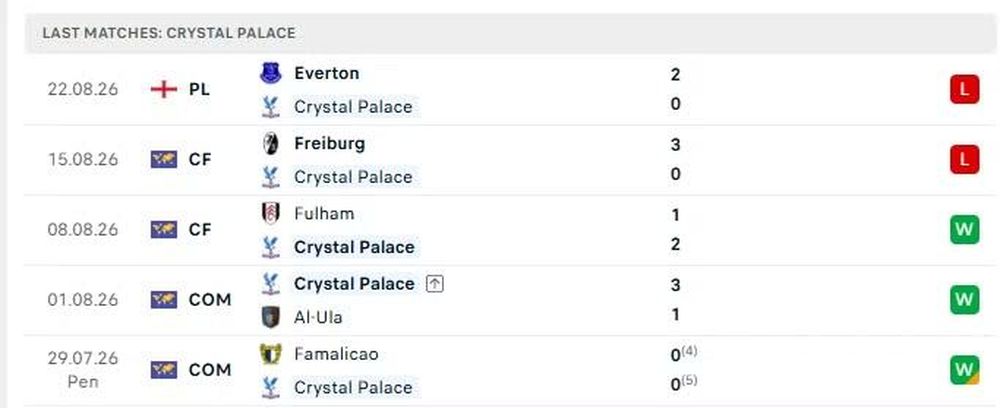Image resolution: width=1000 pixels, height=408 pixels.
Task: Click the red L badge for Freiburg match
Action: click(x=964, y=159)
